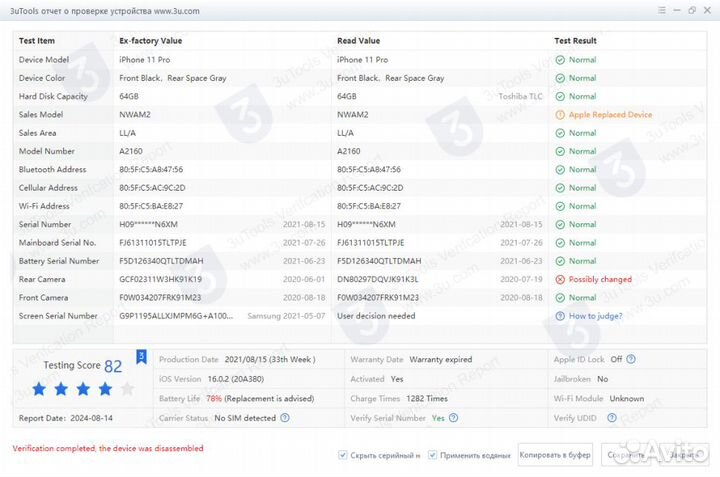Click the No SIM detected text
This screenshot has height=477, width=720.
[245, 418]
